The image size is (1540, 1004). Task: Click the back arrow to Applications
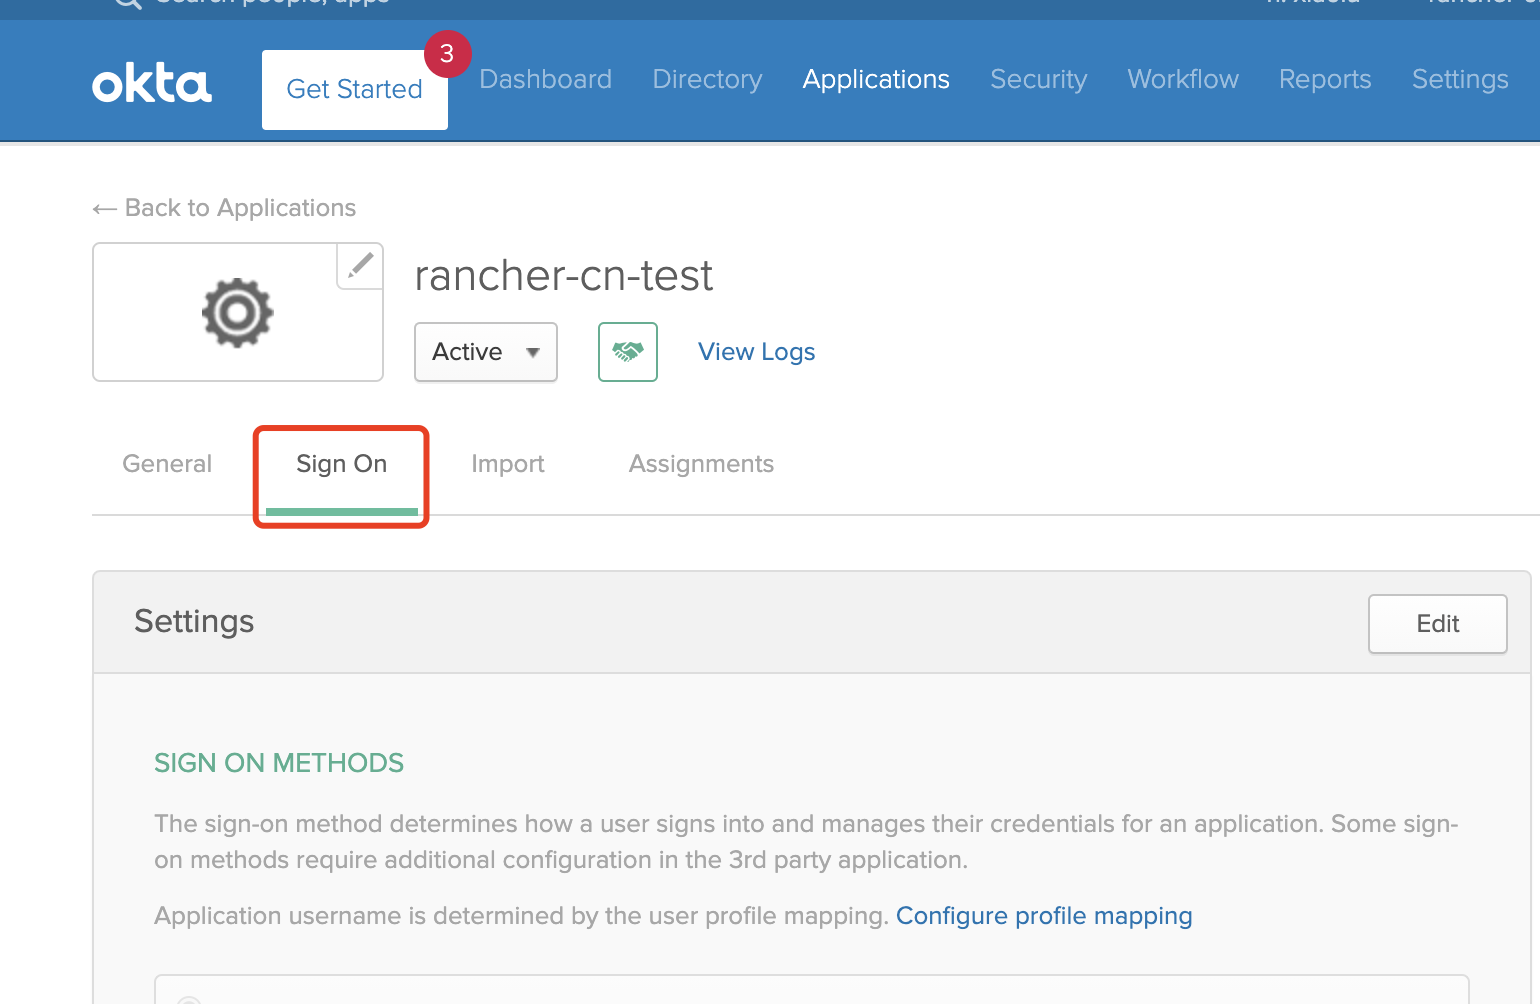104,209
